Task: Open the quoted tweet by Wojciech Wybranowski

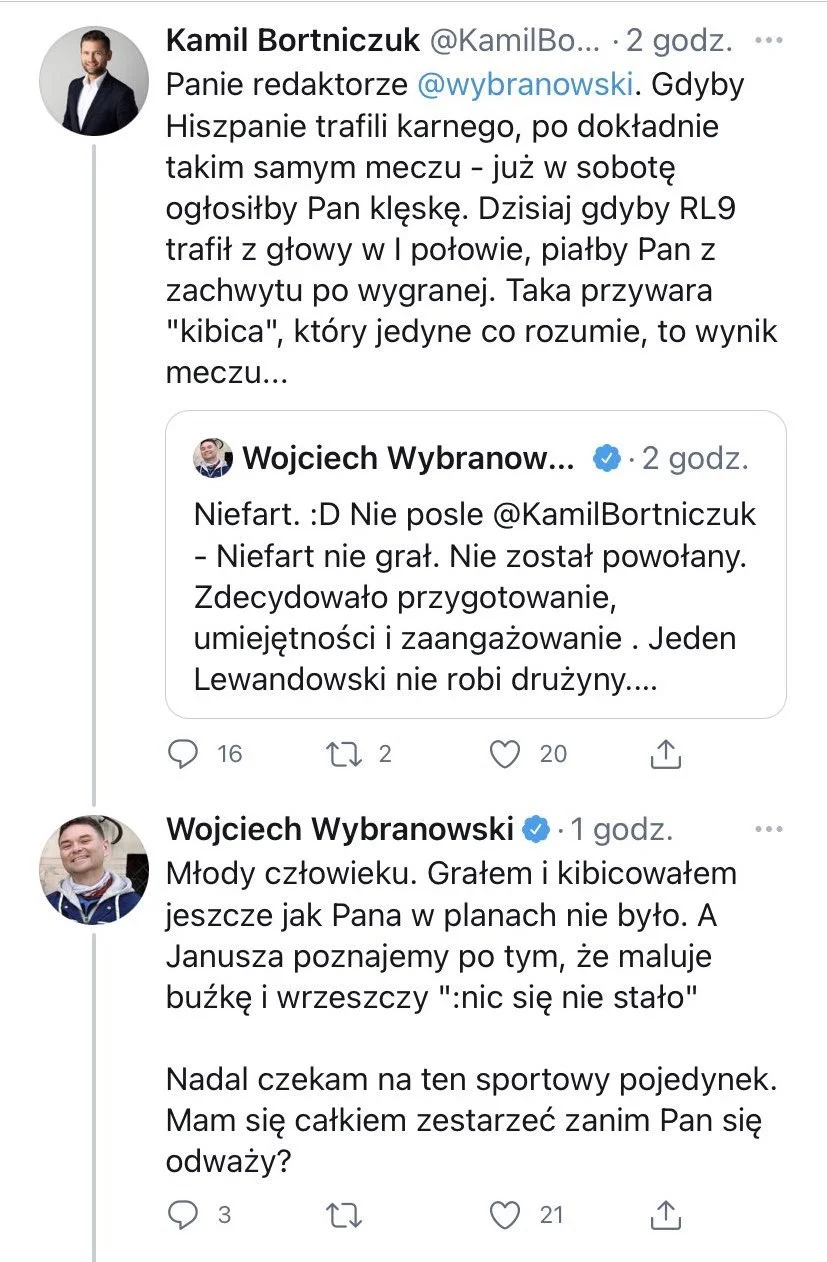Action: [x=475, y=564]
